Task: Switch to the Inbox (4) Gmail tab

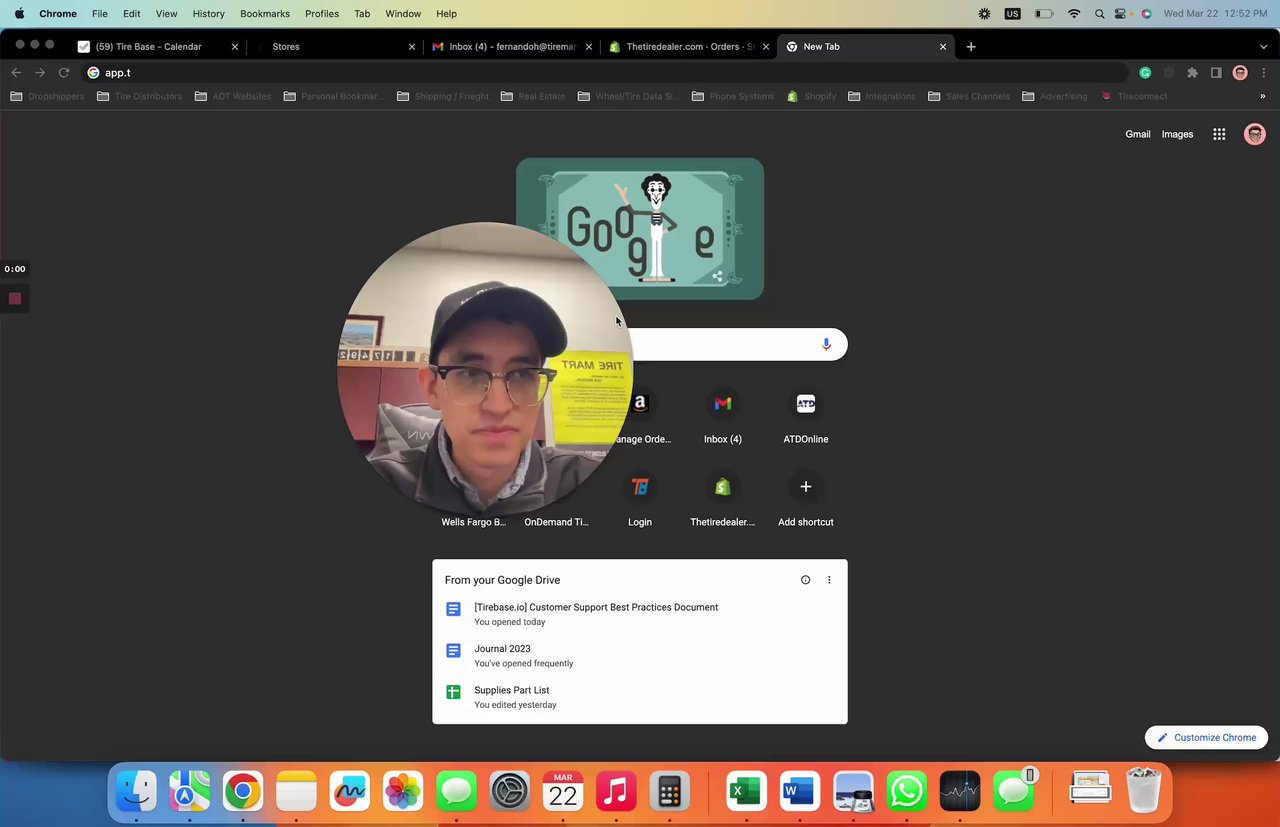Action: pyautogui.click(x=512, y=46)
